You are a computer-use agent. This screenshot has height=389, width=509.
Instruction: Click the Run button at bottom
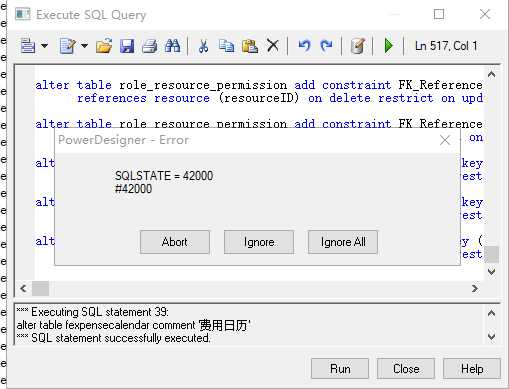[x=340, y=369]
